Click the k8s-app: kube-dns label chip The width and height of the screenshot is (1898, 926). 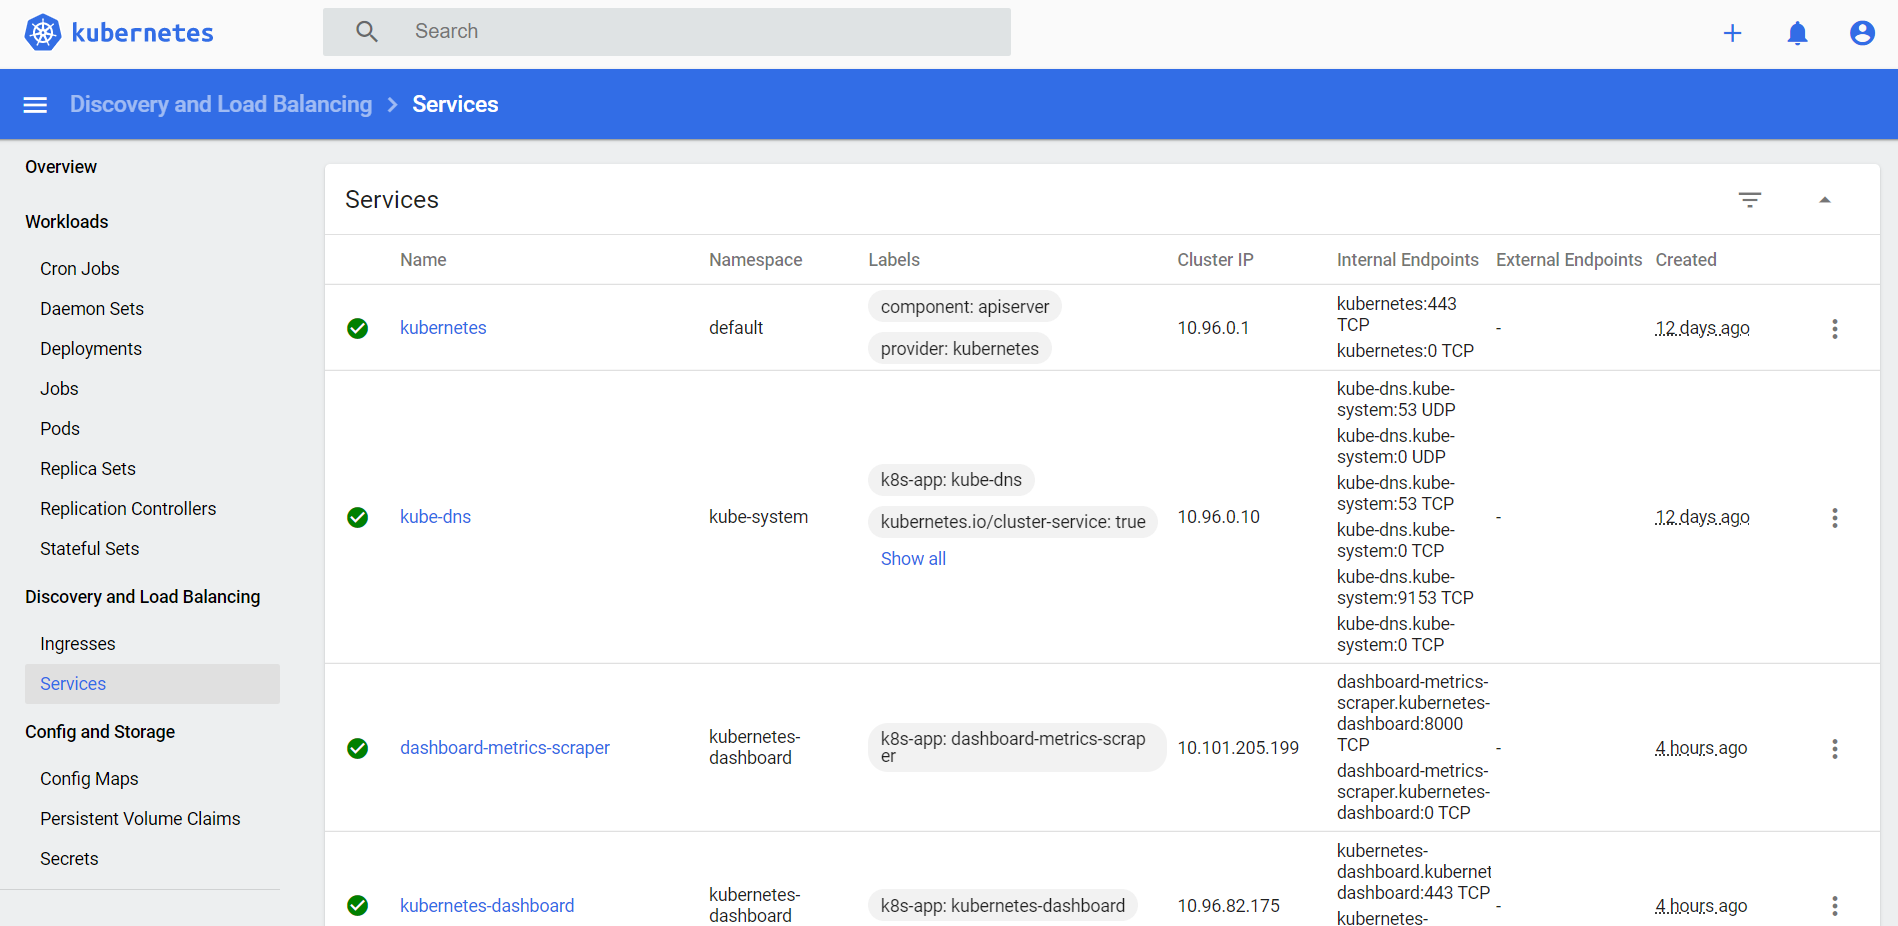(951, 480)
